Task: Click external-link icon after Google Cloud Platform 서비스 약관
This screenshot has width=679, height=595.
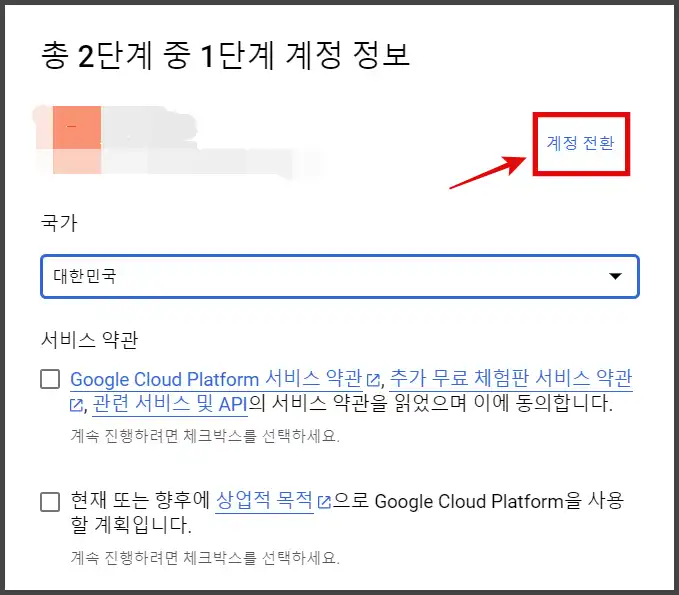Action: pyautogui.click(x=373, y=380)
